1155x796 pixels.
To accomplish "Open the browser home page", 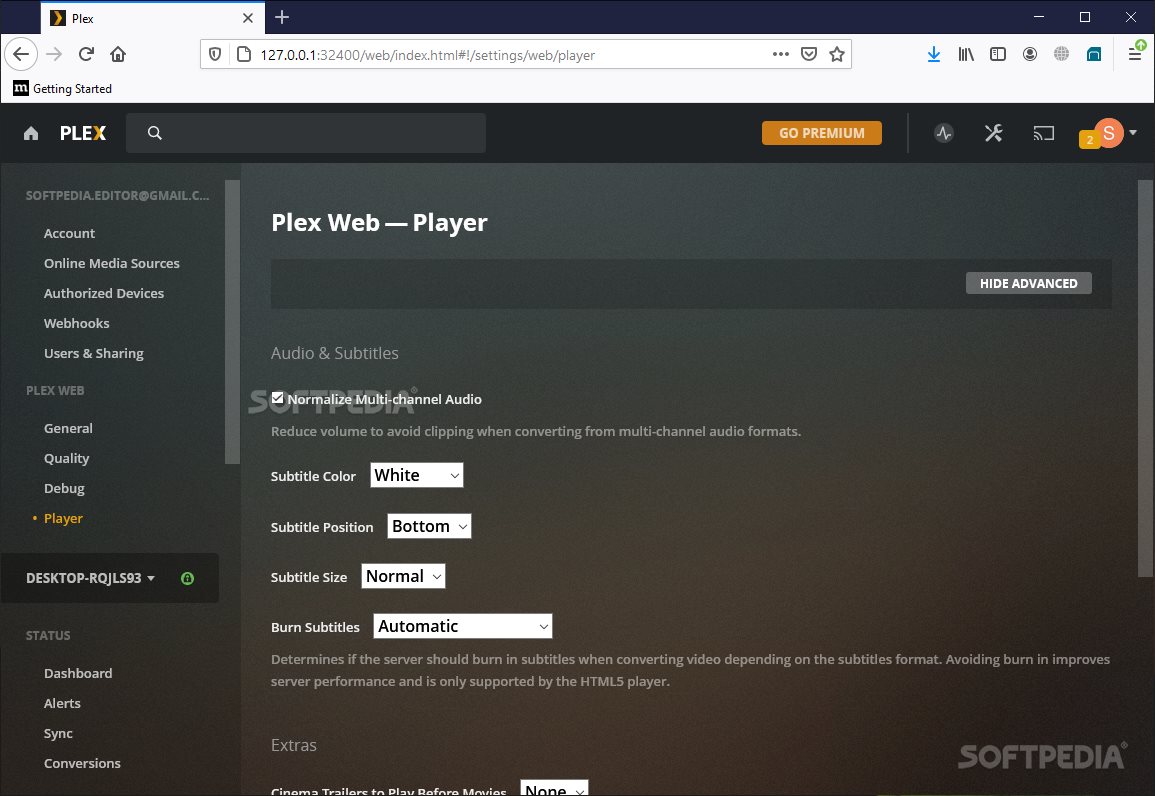I will pyautogui.click(x=118, y=54).
